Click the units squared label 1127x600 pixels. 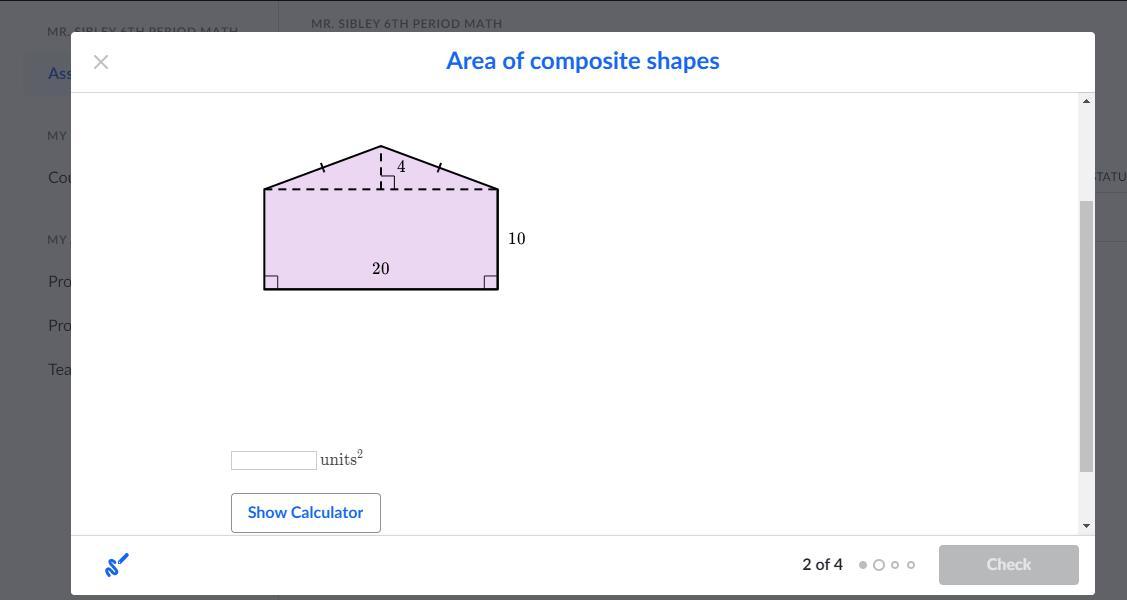(x=341, y=459)
